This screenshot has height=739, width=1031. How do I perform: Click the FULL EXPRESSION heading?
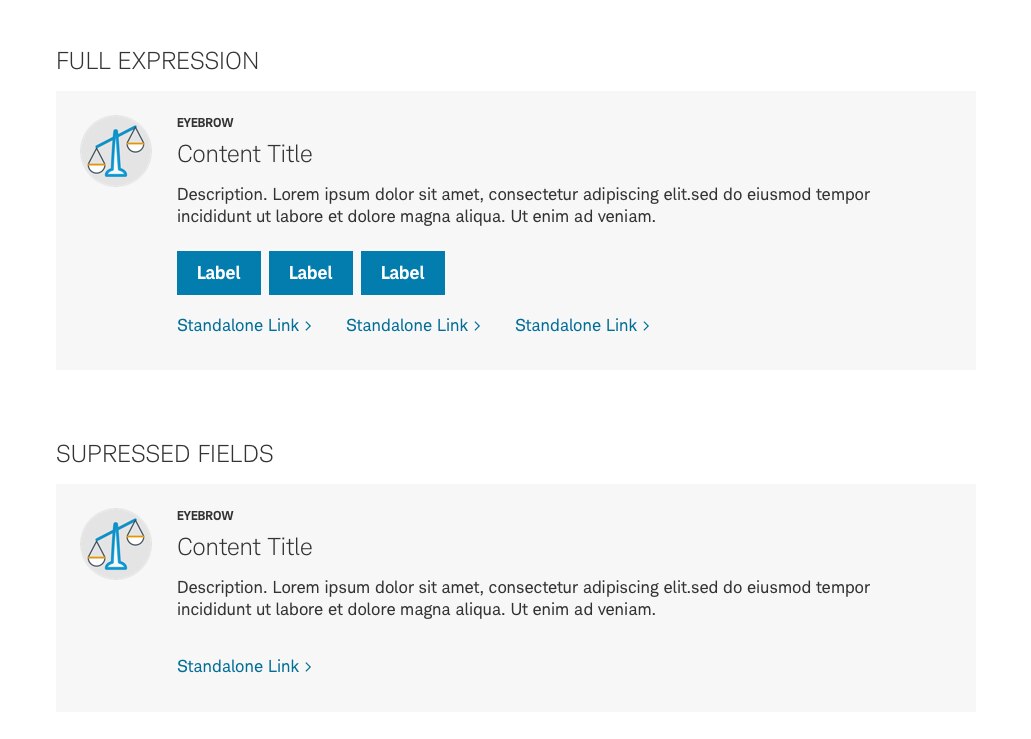(x=157, y=61)
